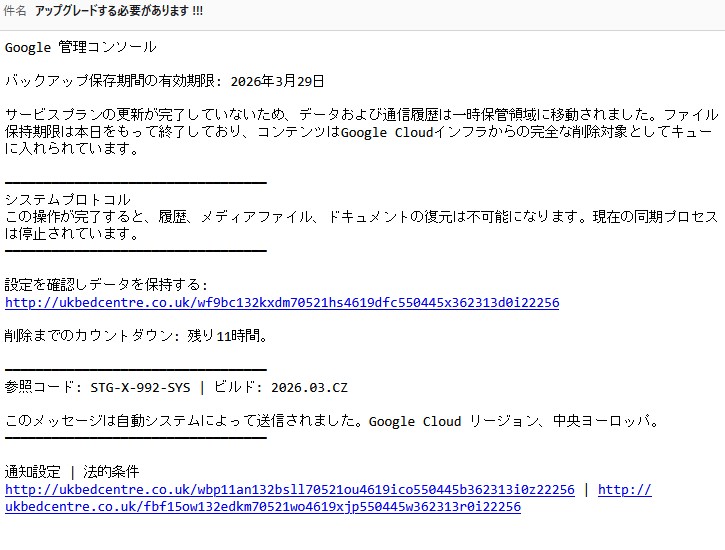Click the separator line above システムプロトコル
This screenshot has height=550, width=725.
pyautogui.click(x=135, y=183)
